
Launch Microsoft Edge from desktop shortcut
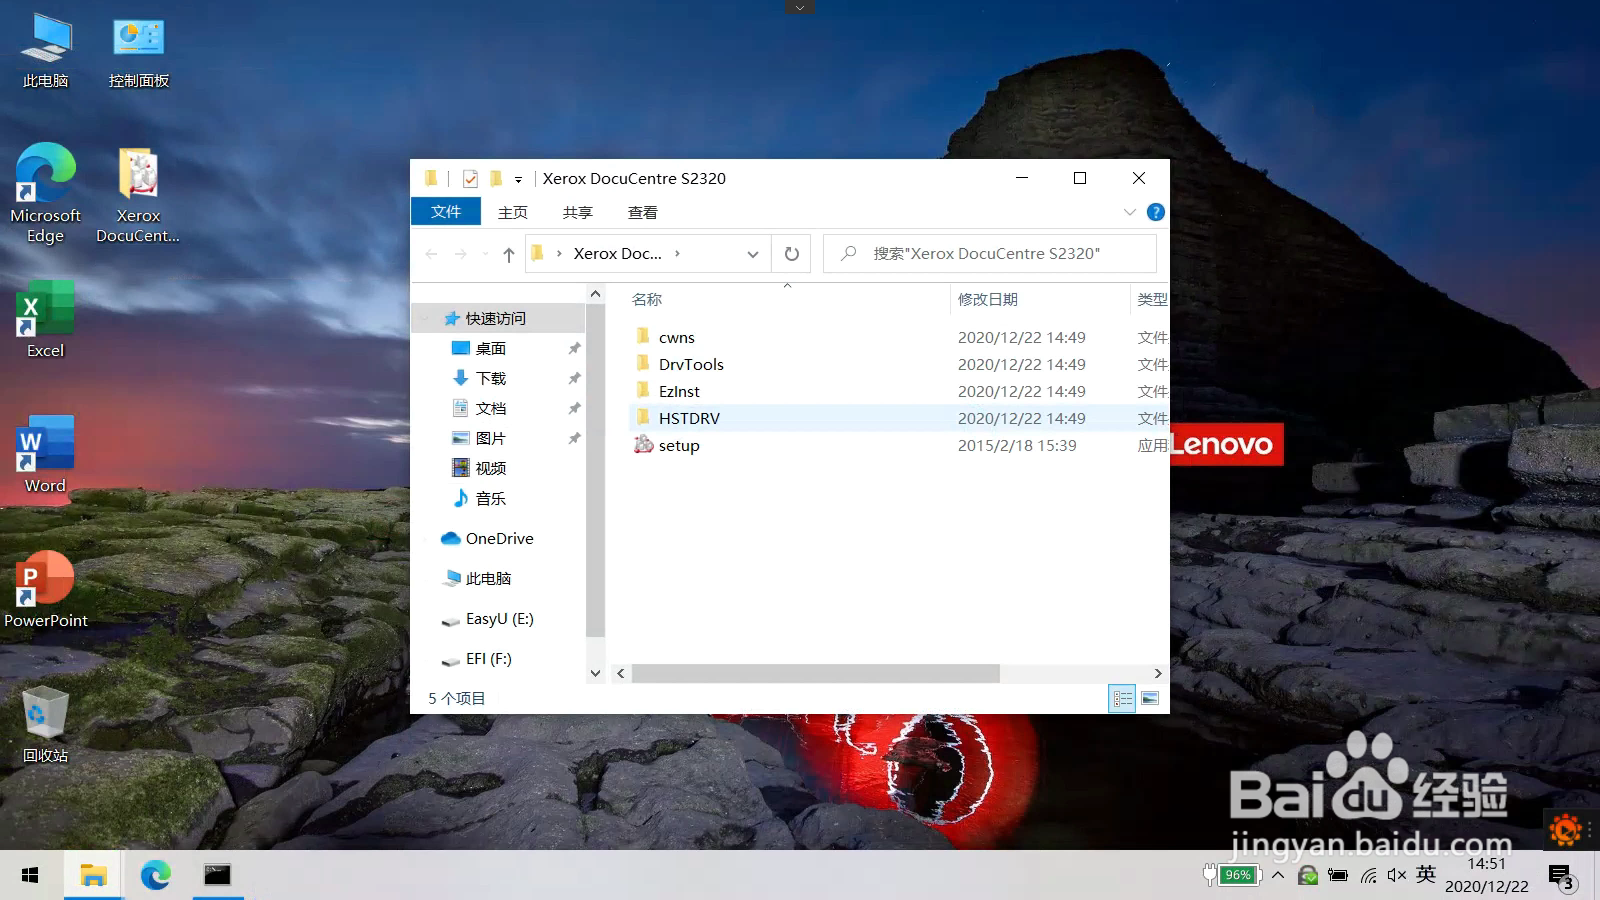[46, 193]
